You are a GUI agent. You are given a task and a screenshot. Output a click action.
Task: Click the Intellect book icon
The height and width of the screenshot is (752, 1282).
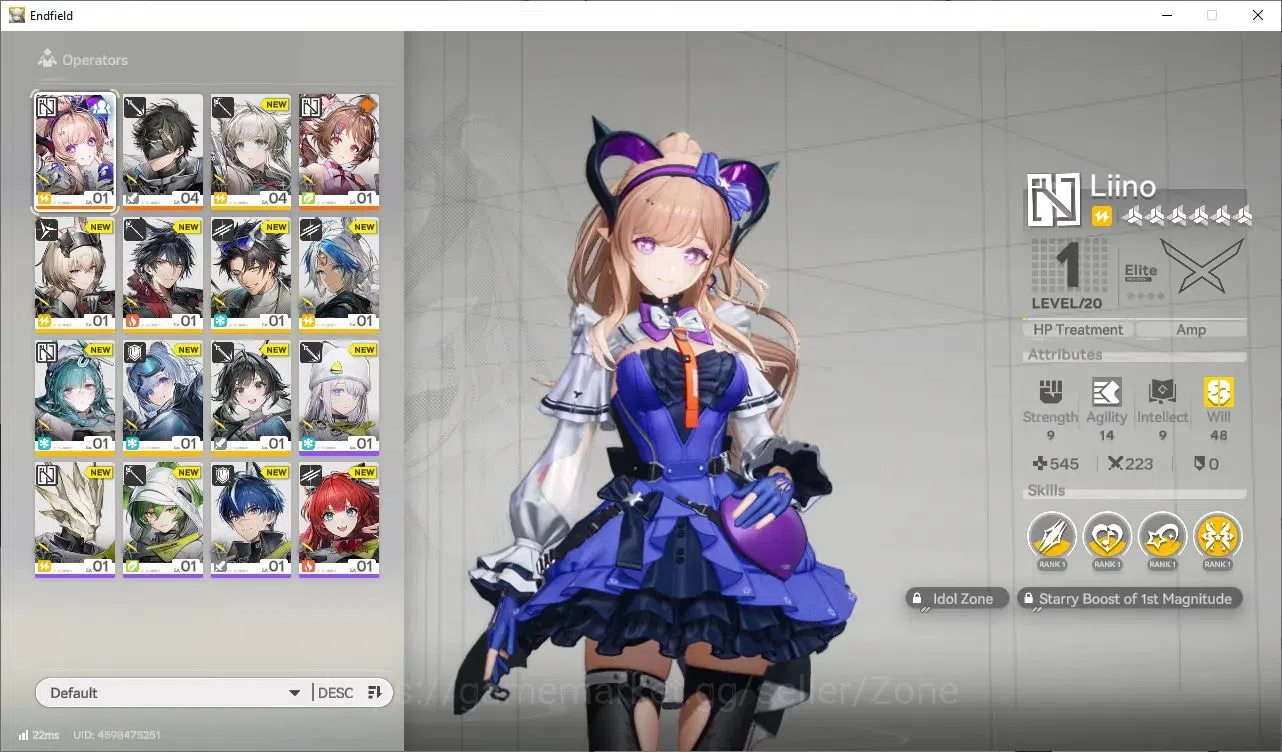[x=1162, y=391]
